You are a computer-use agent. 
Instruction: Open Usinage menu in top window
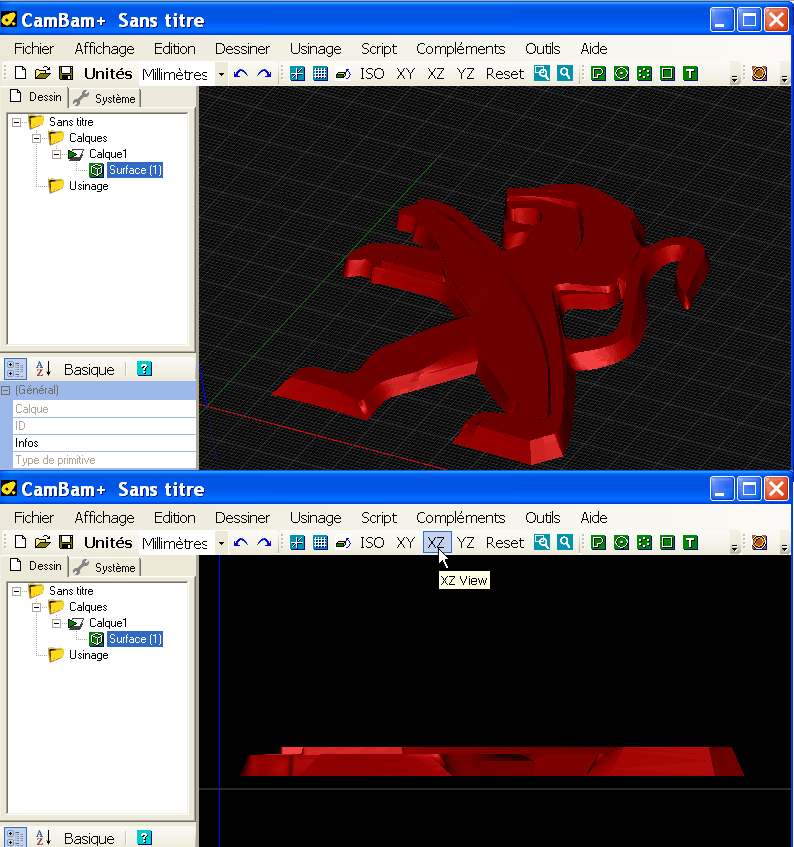tap(315, 49)
